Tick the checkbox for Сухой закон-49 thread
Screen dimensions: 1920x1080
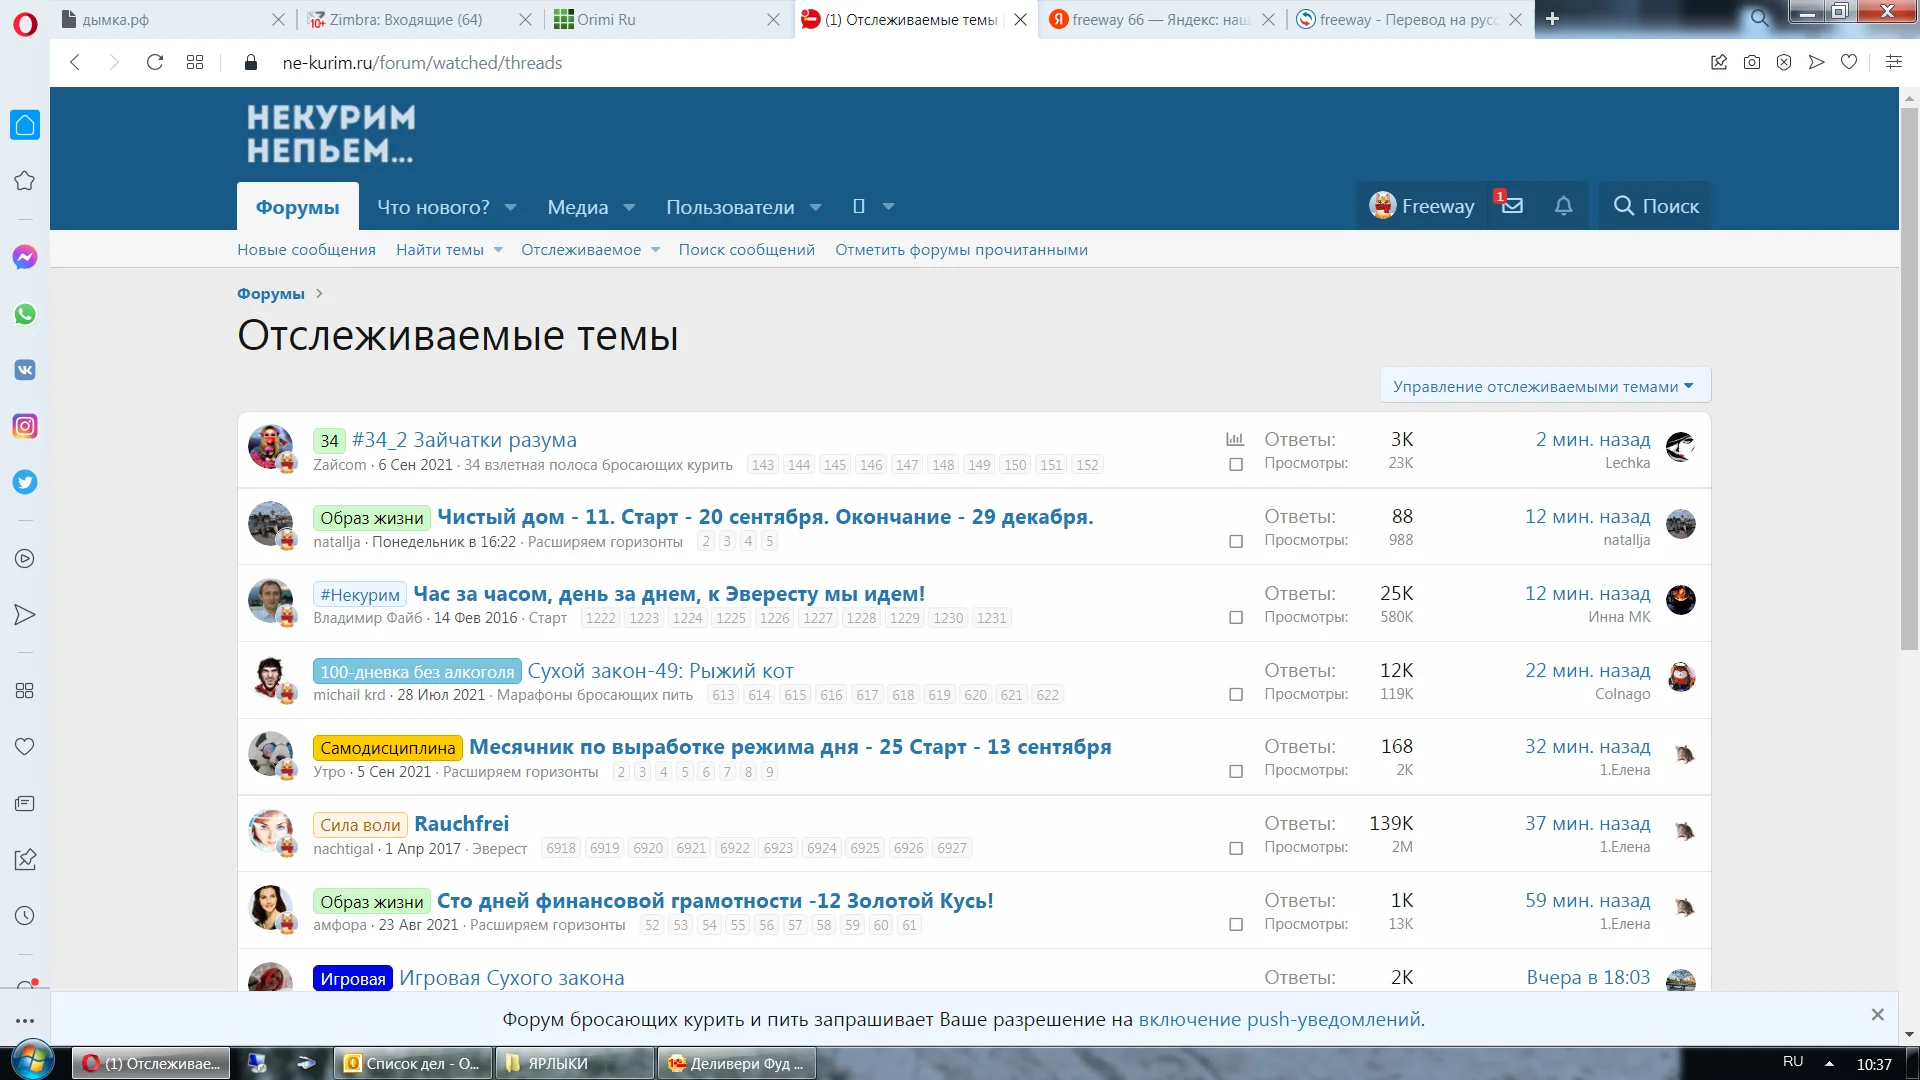[x=1236, y=694]
